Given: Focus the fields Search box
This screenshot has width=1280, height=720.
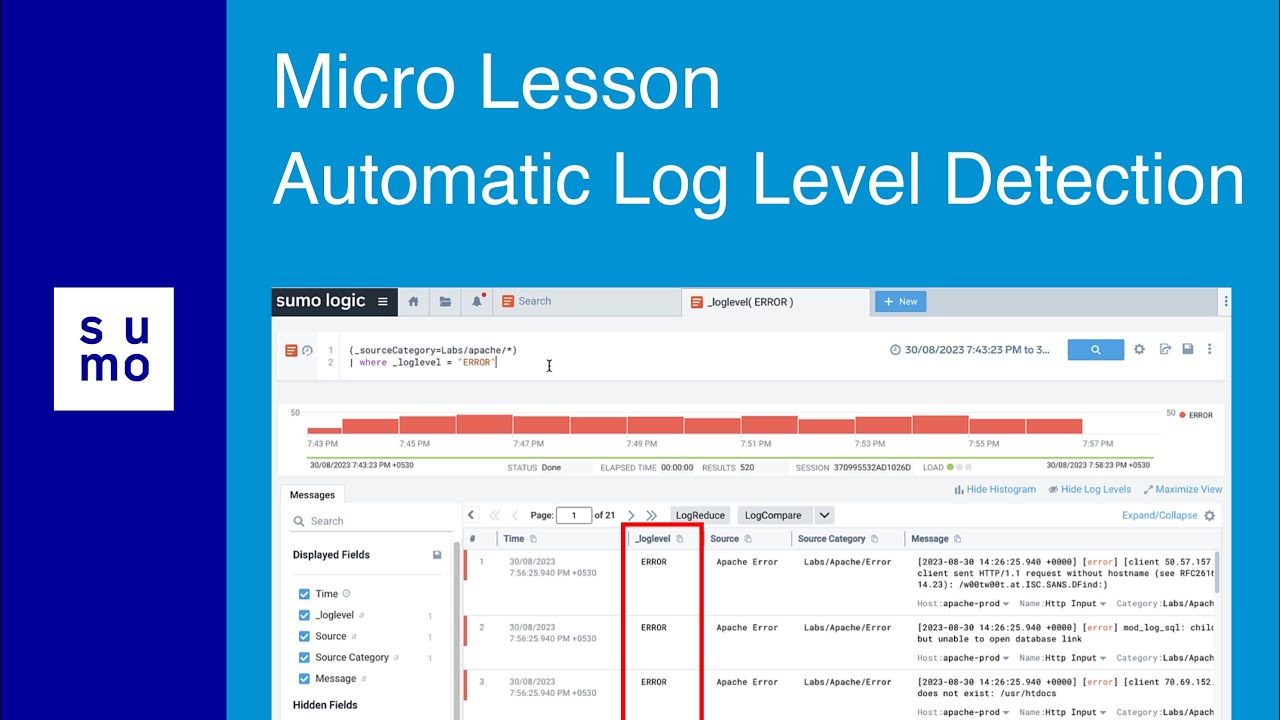Looking at the screenshot, I should [370, 521].
